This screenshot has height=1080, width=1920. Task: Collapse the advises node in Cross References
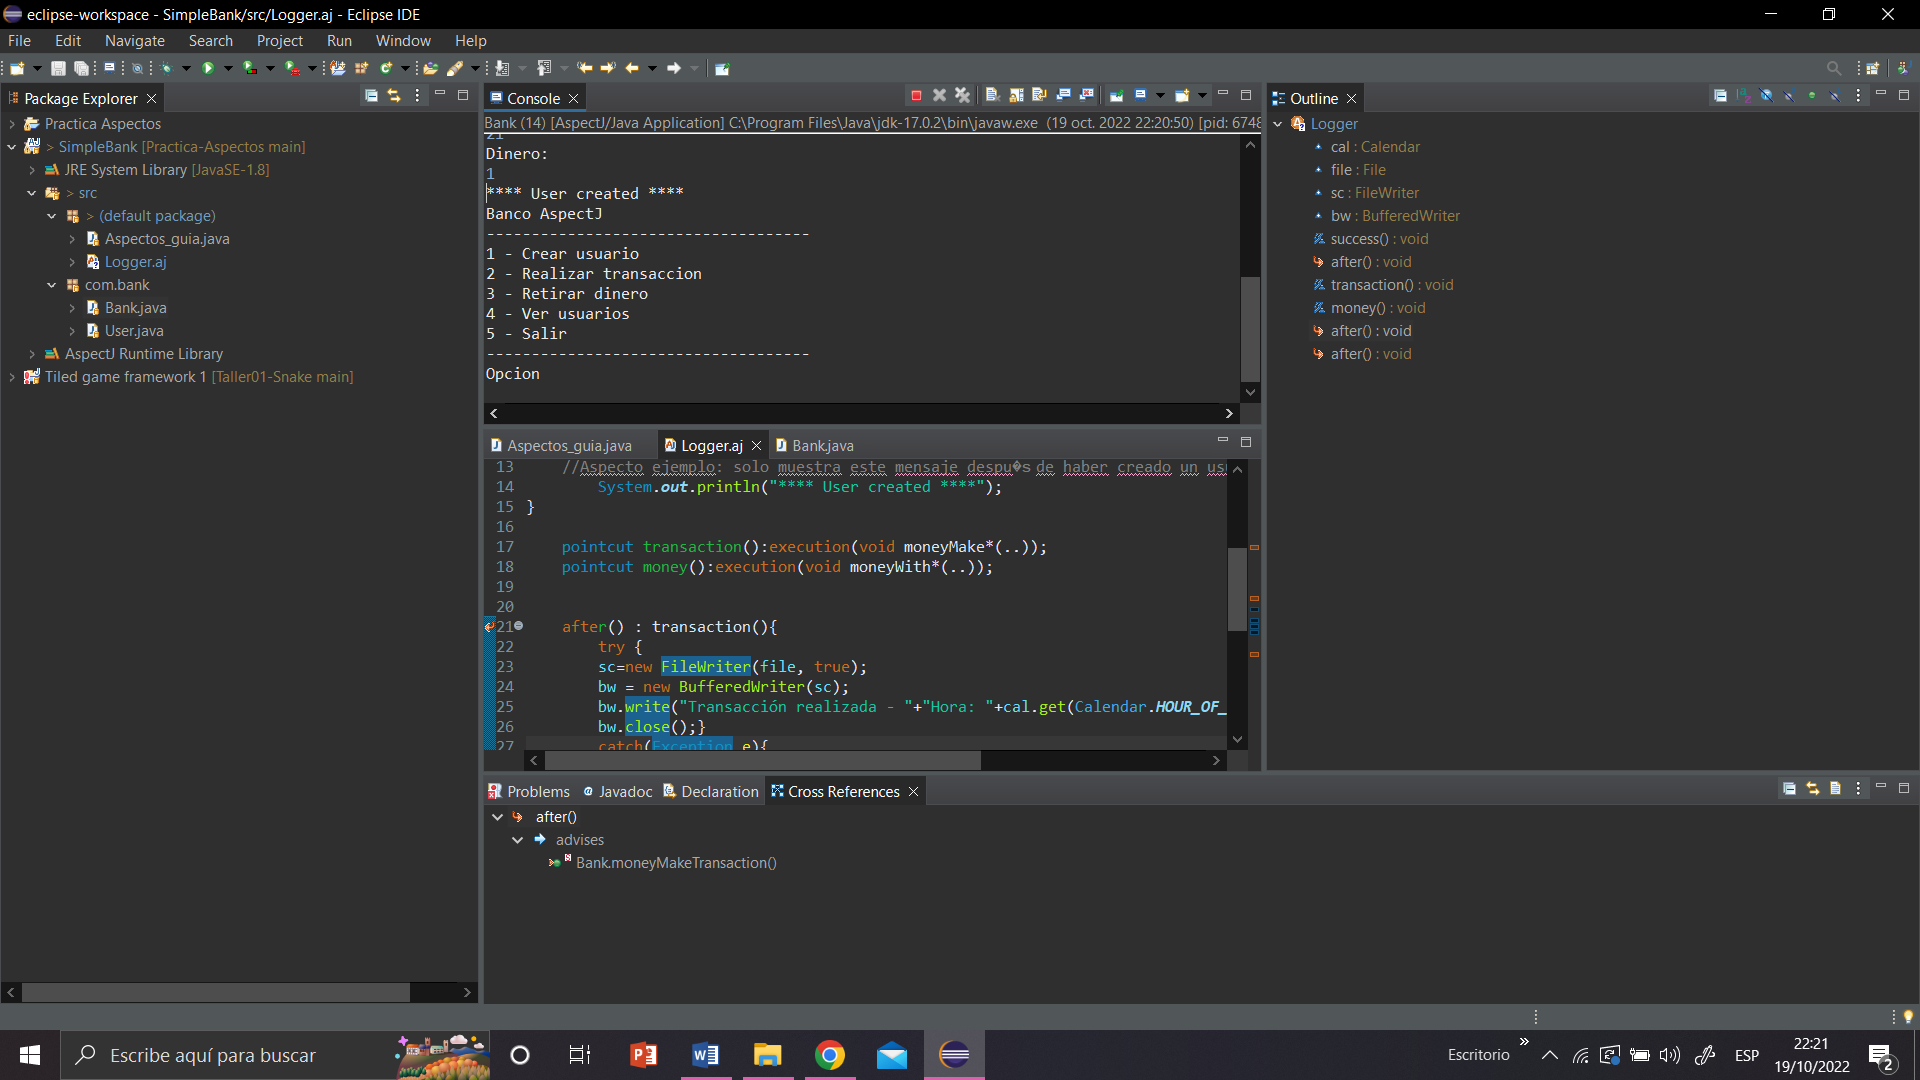click(x=518, y=839)
